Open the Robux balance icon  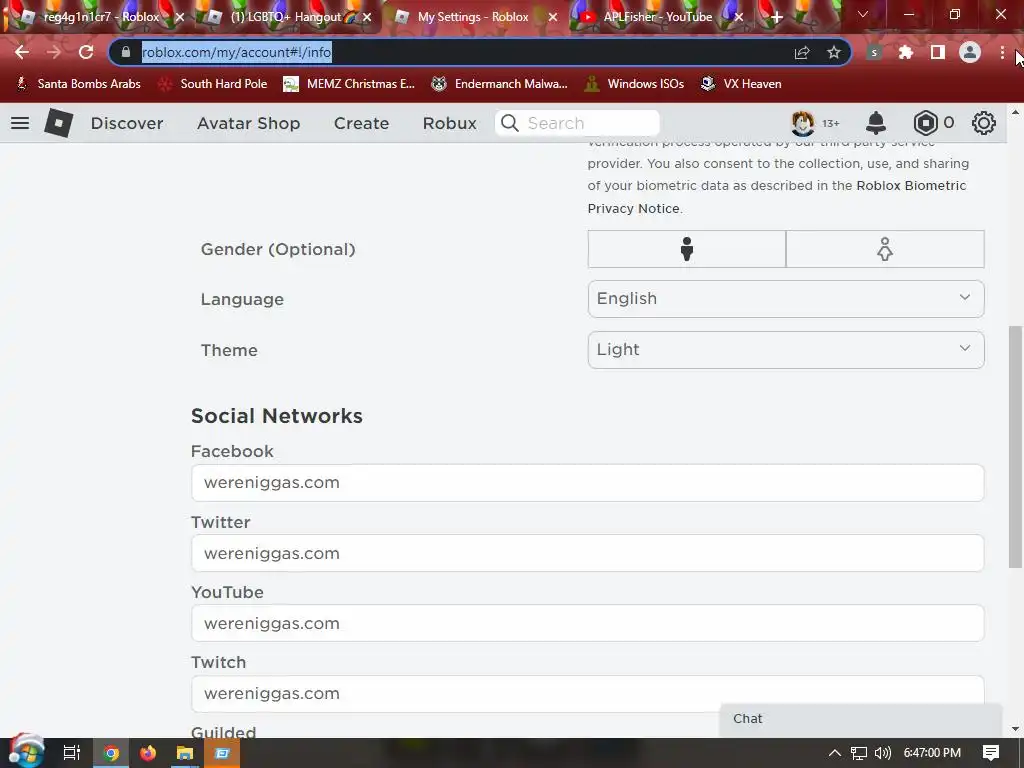925,123
